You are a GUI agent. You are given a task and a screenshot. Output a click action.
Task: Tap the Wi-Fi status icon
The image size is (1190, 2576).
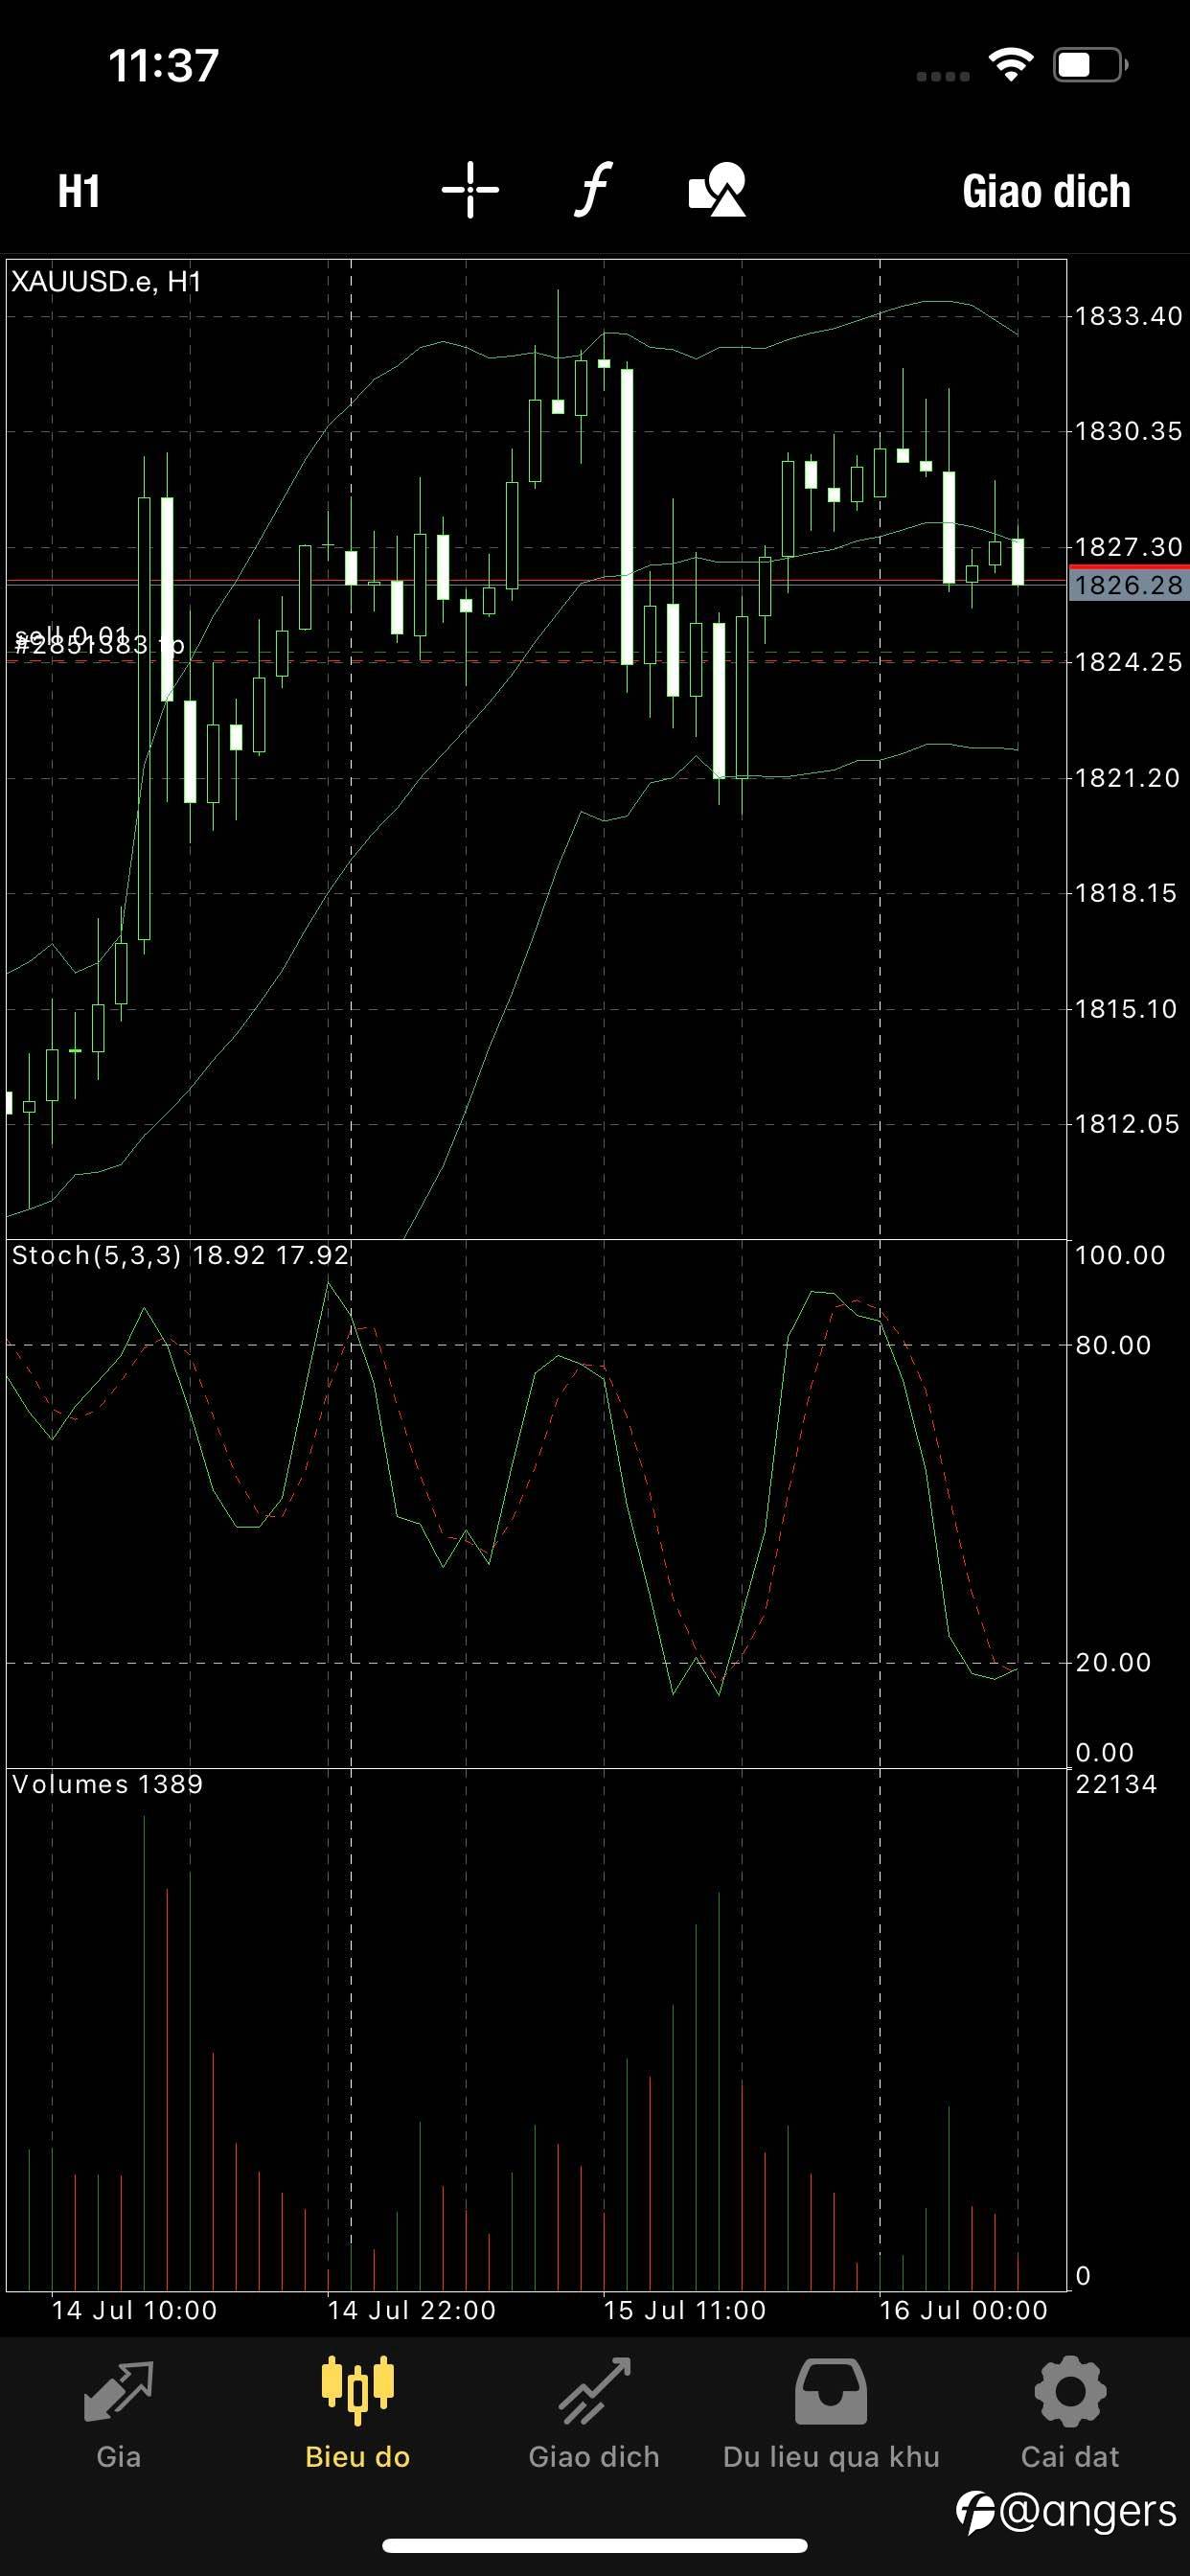pyautogui.click(x=1010, y=65)
